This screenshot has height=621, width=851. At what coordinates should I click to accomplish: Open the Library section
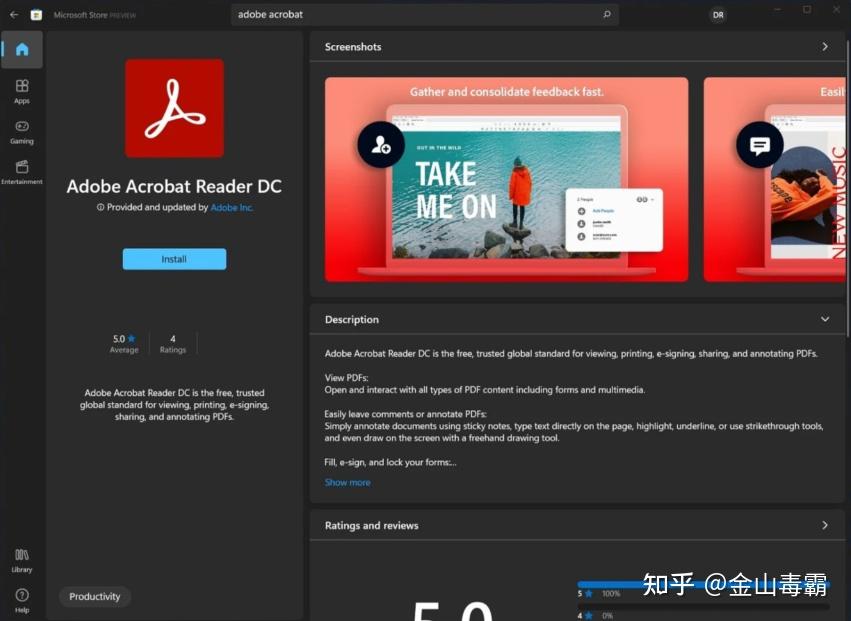tap(22, 560)
